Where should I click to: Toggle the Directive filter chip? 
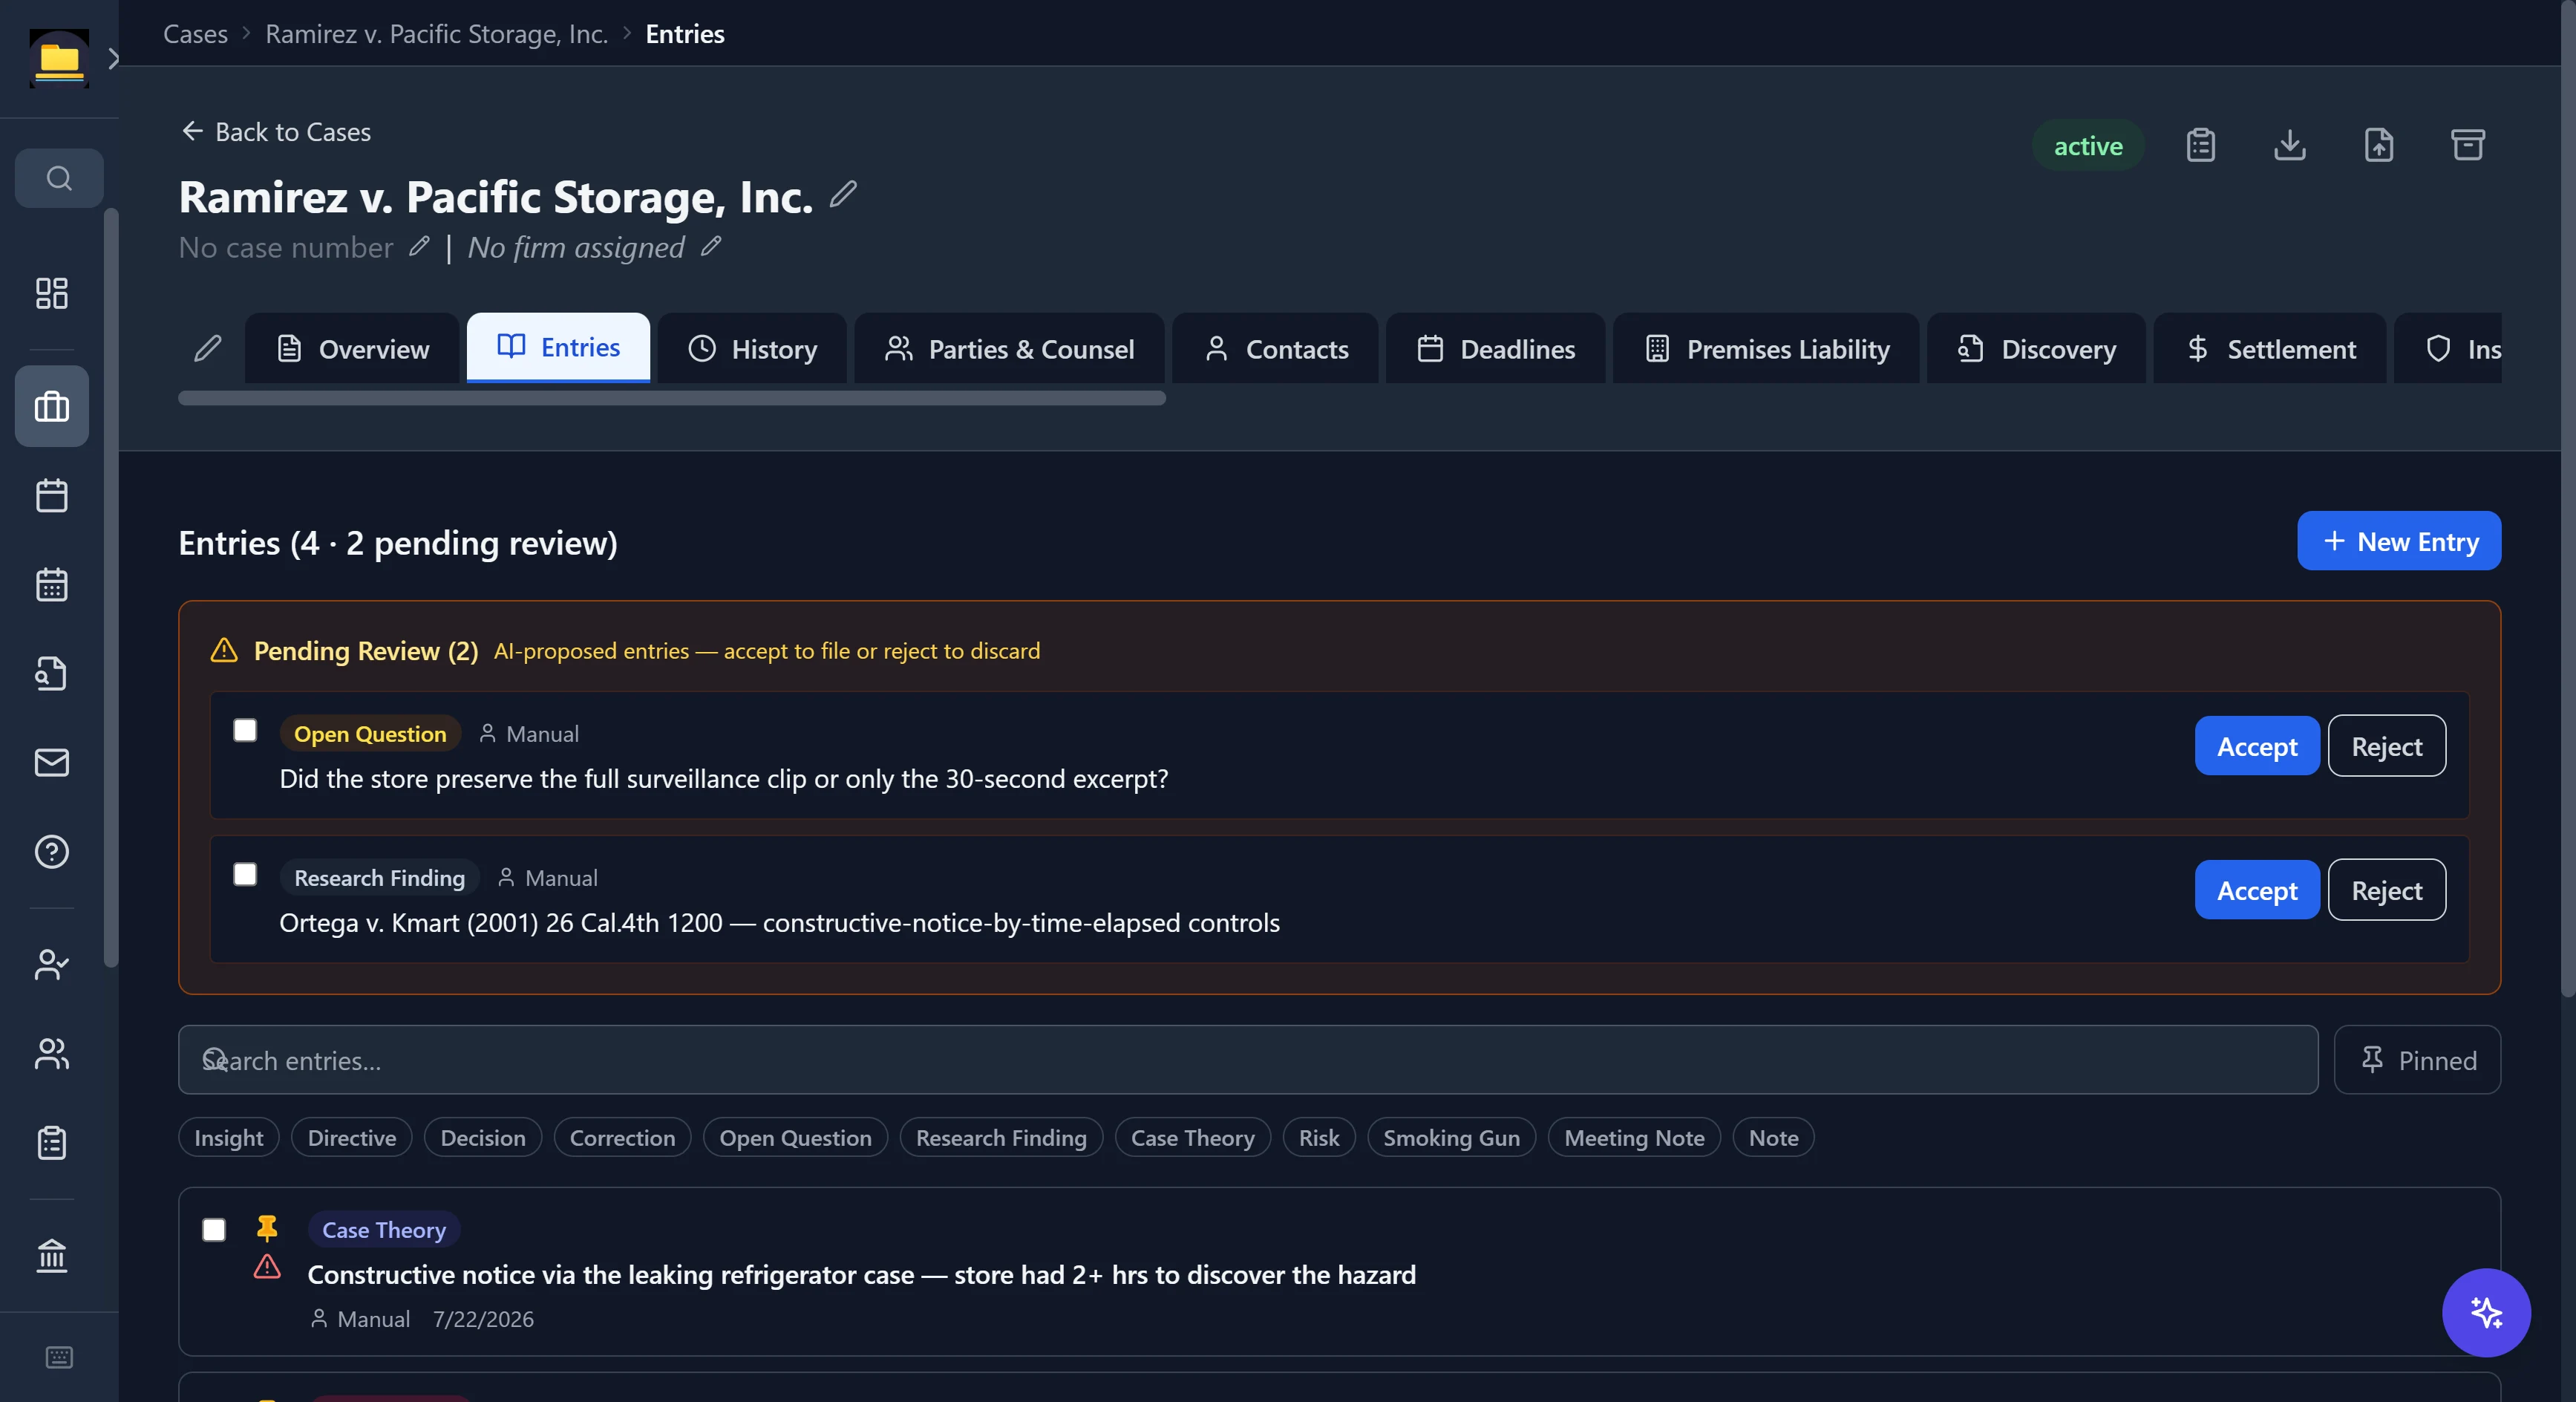(352, 1137)
